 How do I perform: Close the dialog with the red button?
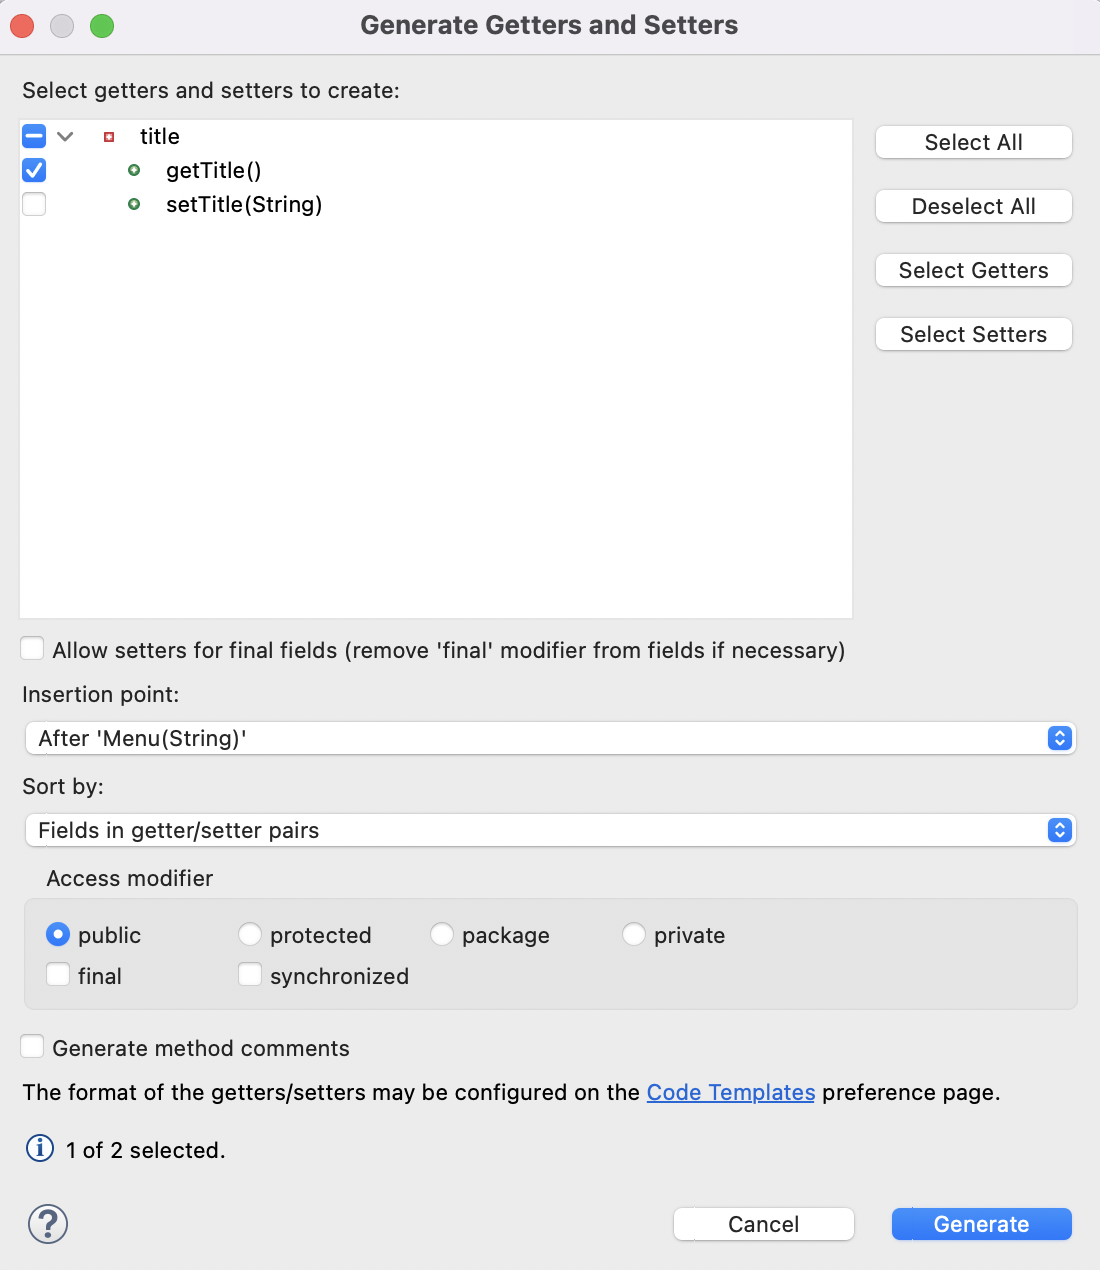click(22, 26)
